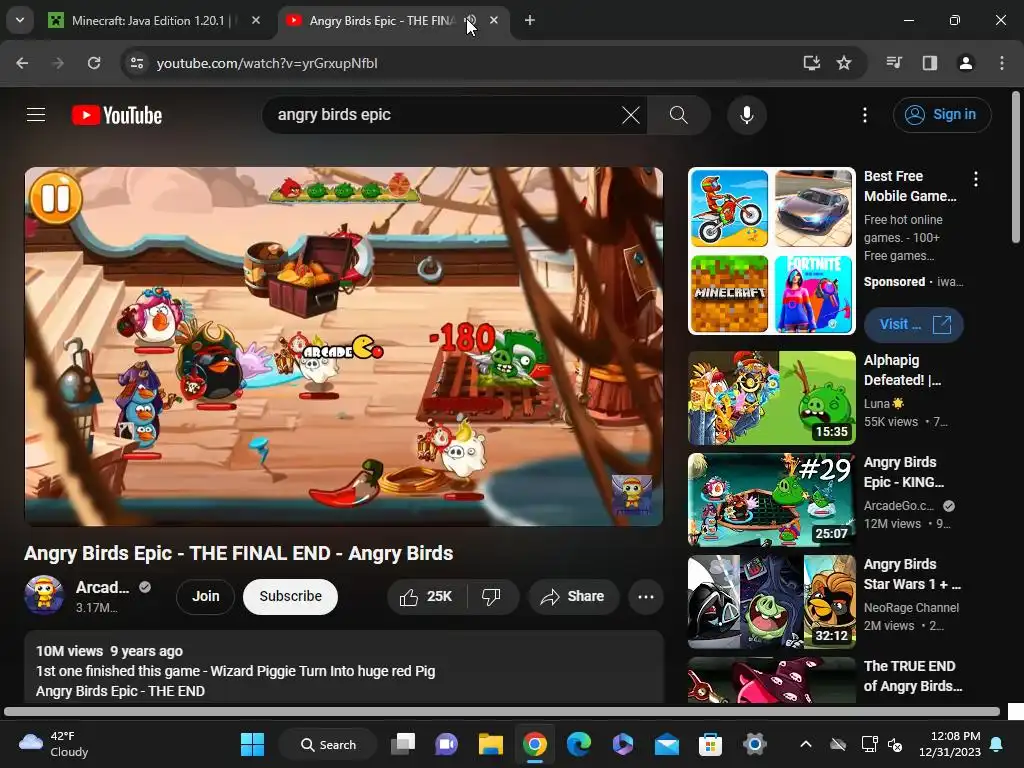Image resolution: width=1024 pixels, height=768 pixels.
Task: Share the Angry Birds Epic video
Action: coord(573,596)
